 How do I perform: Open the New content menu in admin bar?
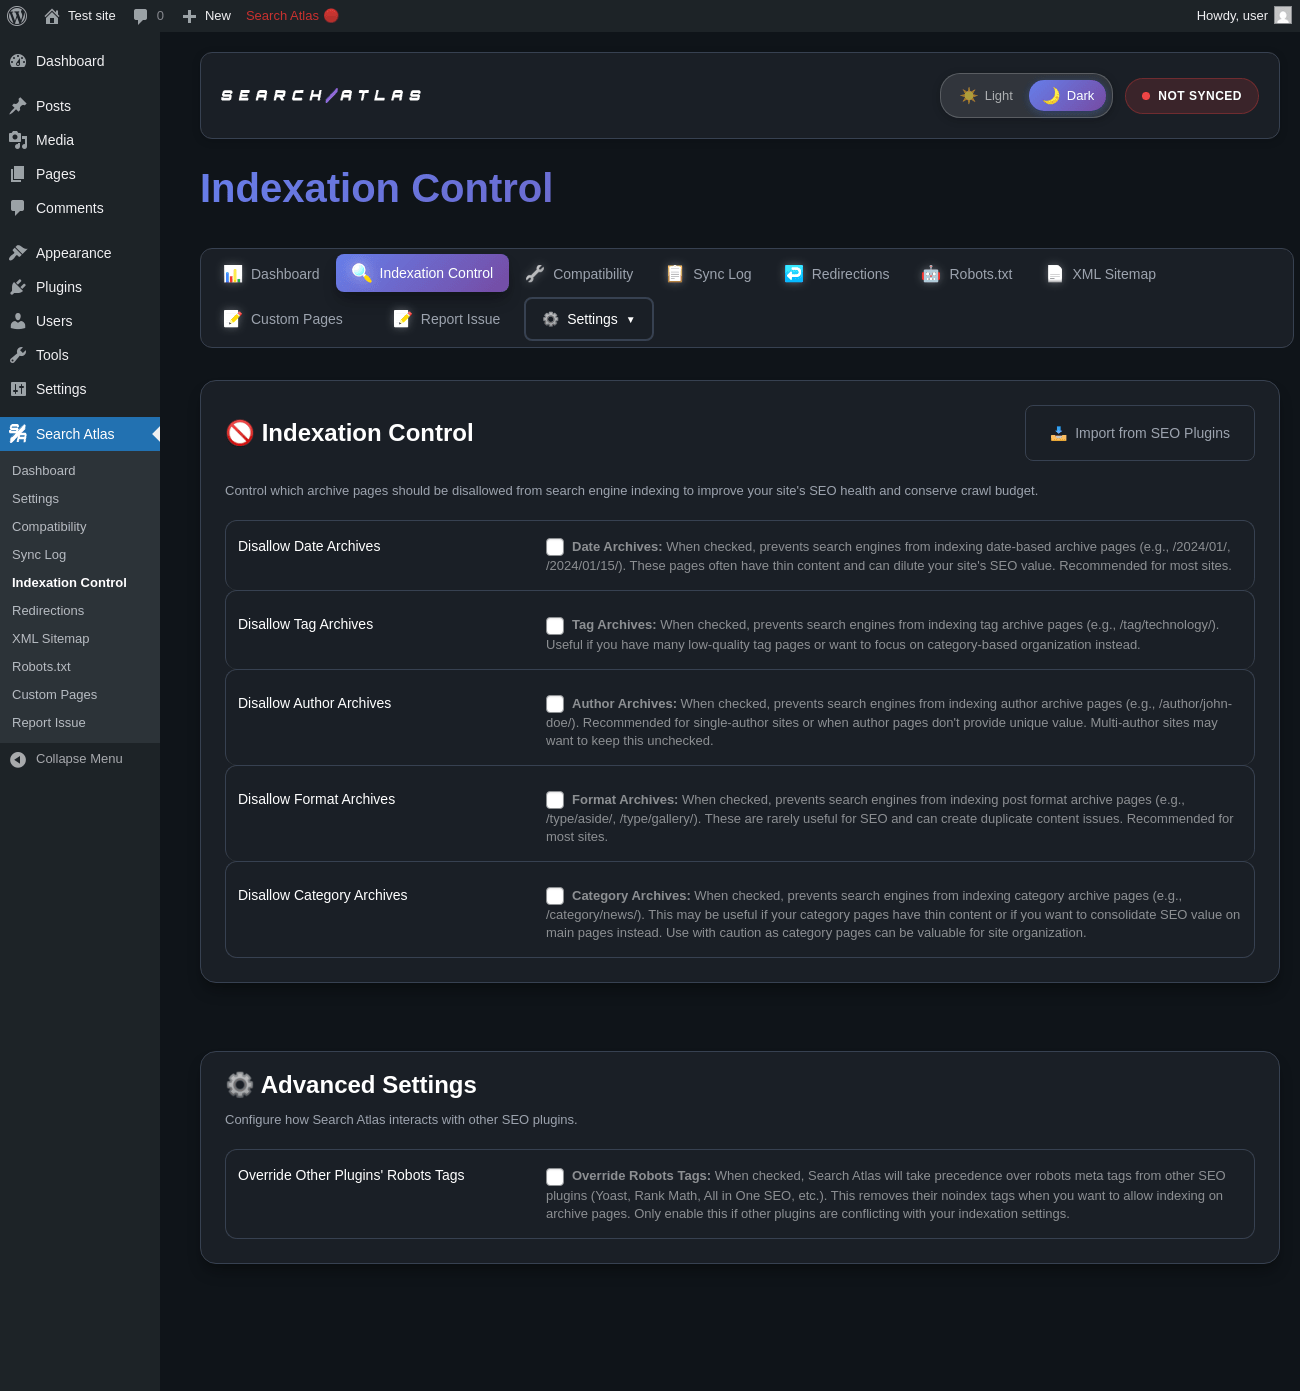[207, 16]
